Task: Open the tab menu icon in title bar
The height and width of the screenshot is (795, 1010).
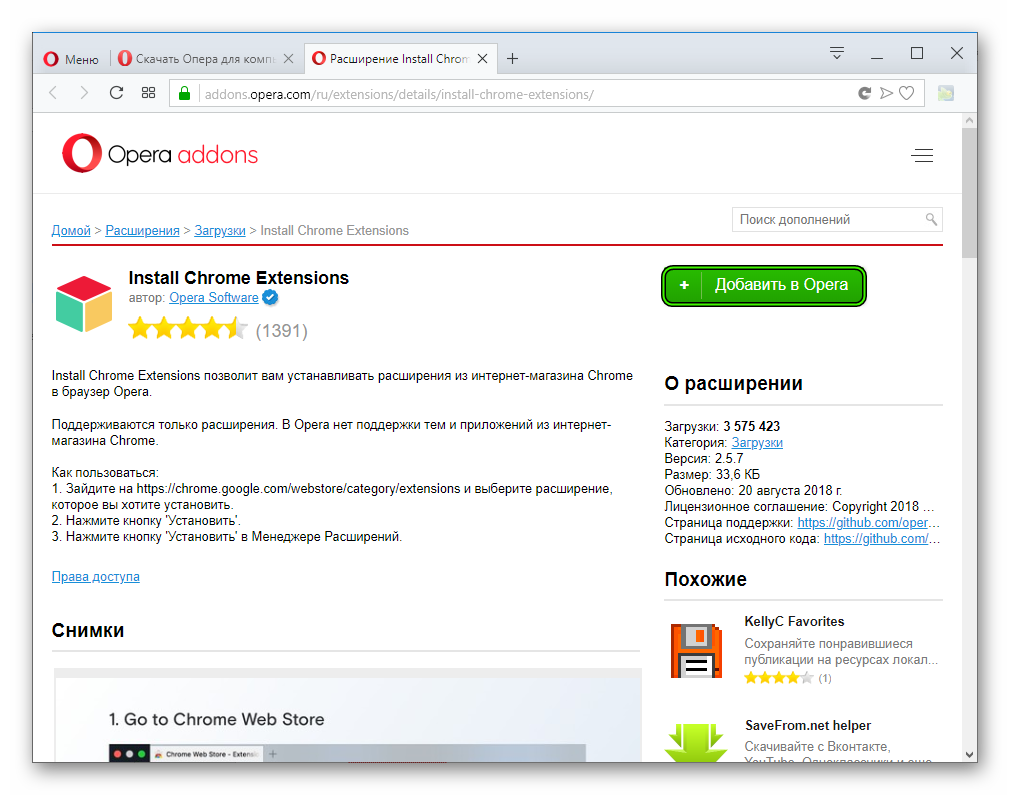Action: [837, 53]
